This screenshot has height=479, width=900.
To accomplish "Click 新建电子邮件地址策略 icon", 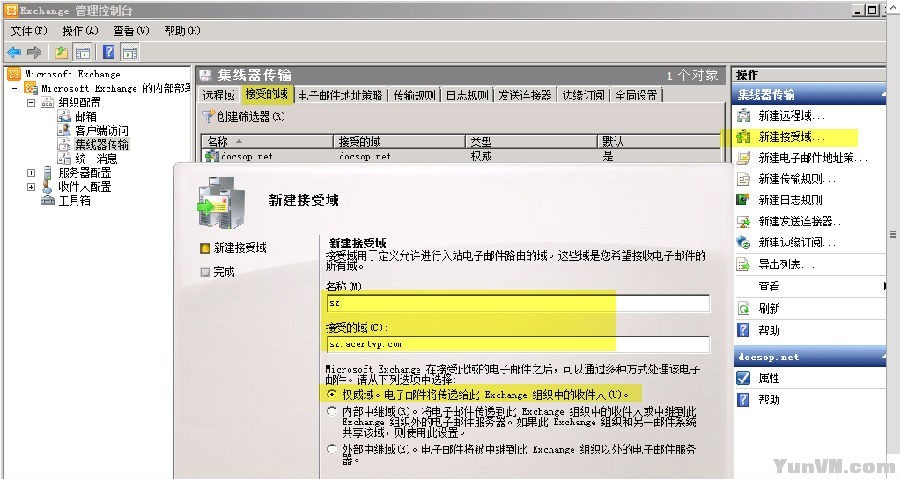I will 743,158.
